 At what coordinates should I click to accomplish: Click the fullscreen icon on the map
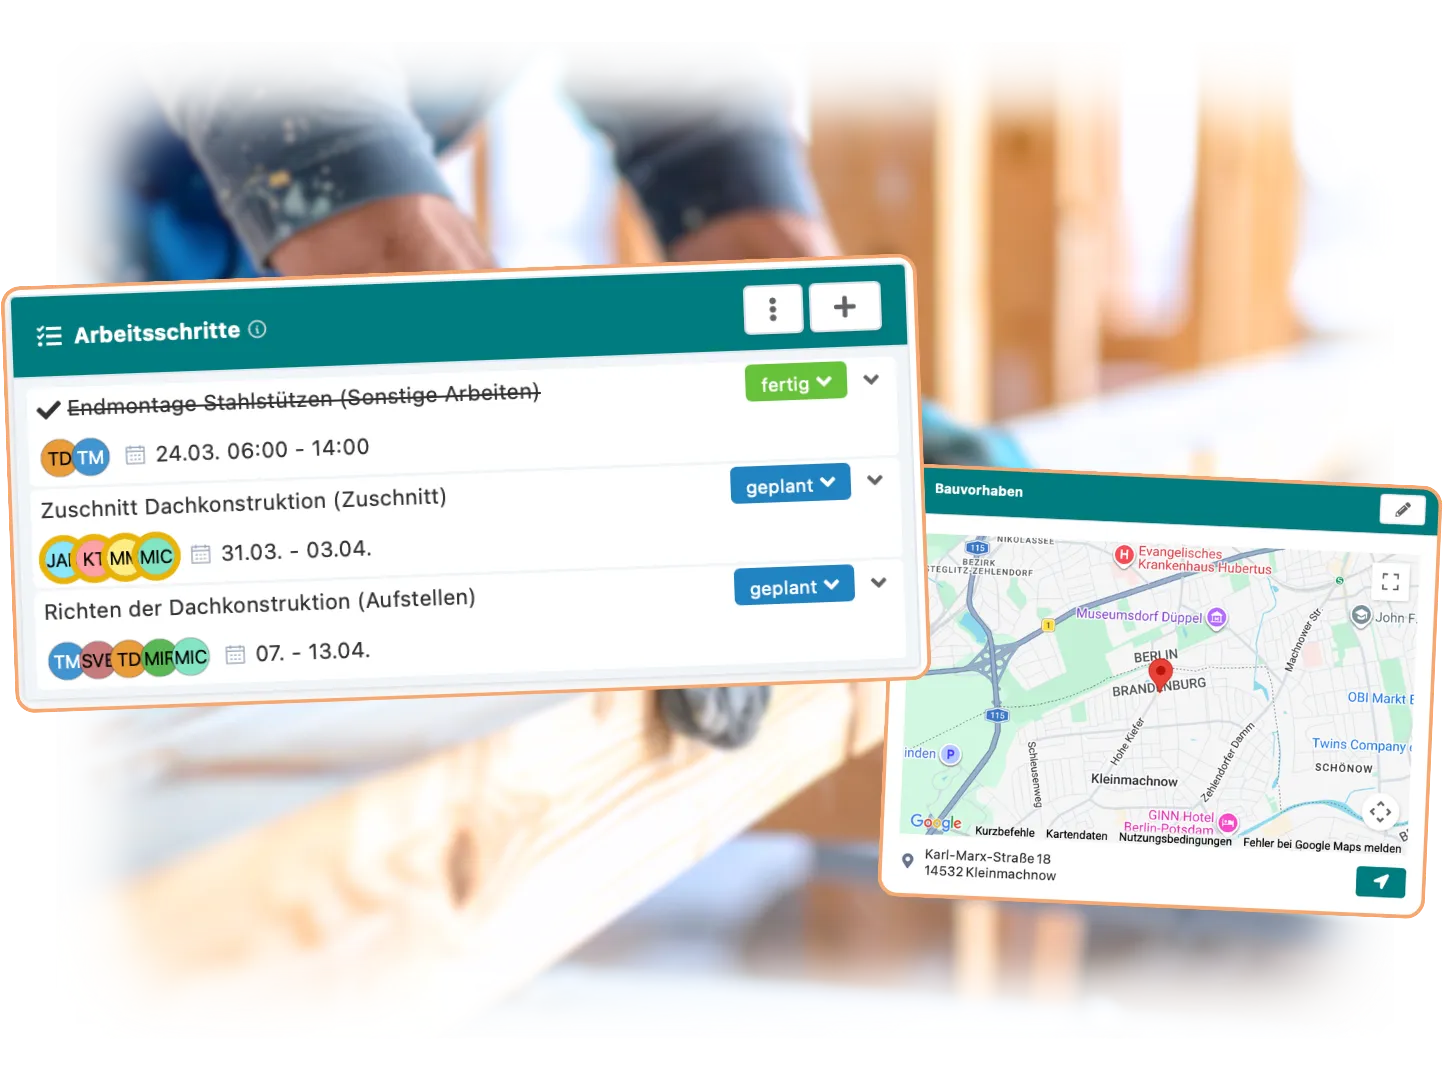pyautogui.click(x=1389, y=581)
